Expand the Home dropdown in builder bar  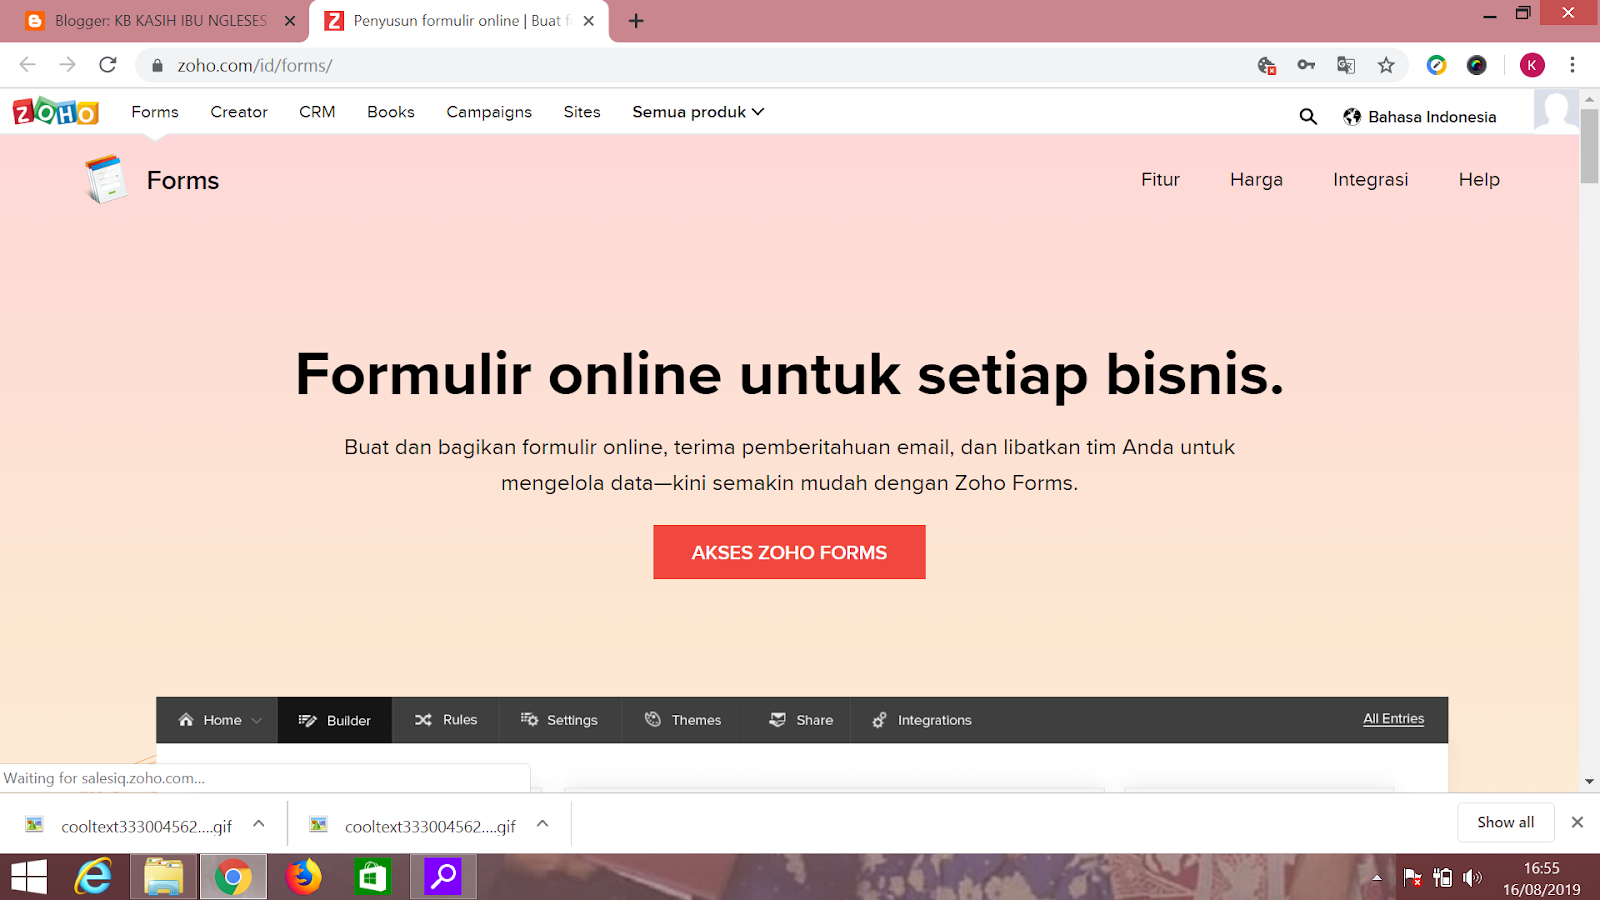click(x=256, y=720)
